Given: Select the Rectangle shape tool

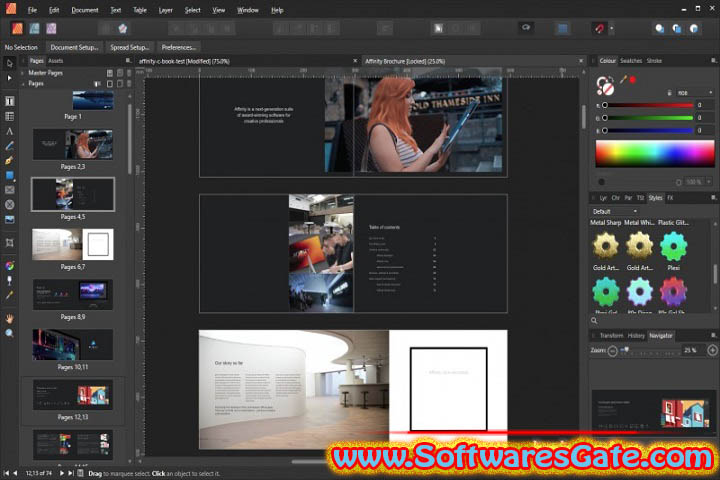Looking at the screenshot, I should tap(9, 175).
